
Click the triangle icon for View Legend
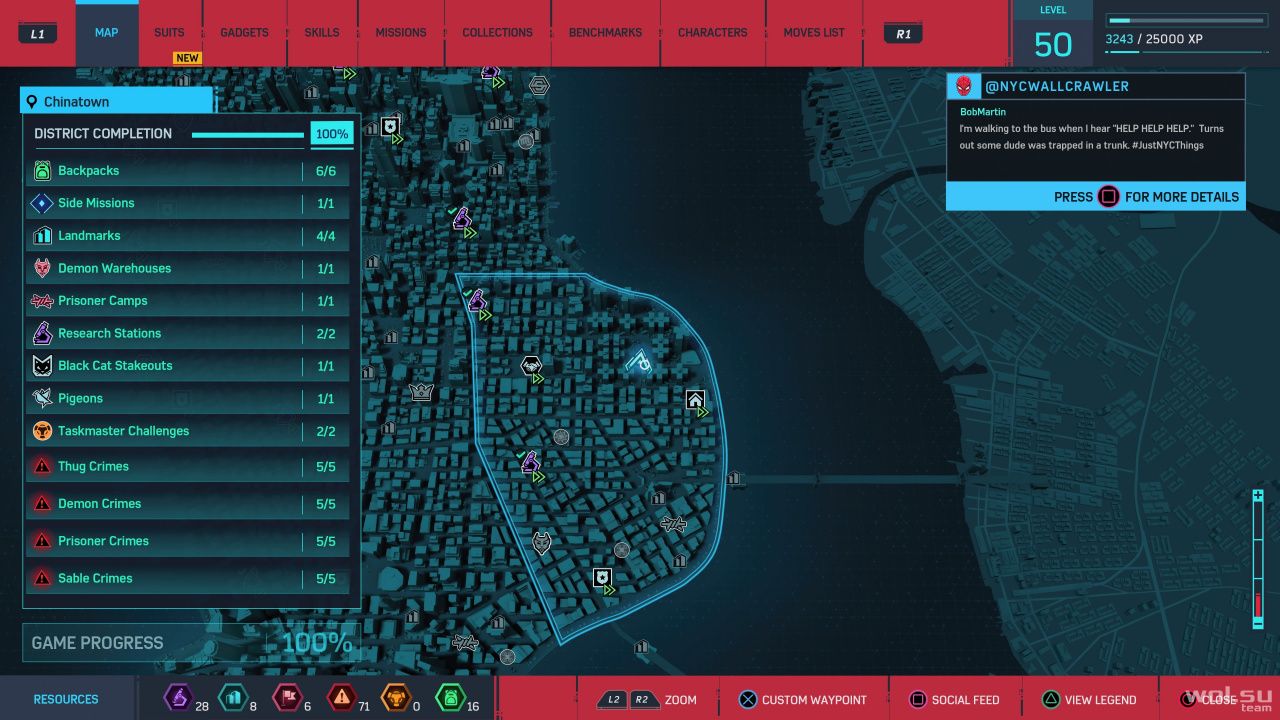[1050, 700]
